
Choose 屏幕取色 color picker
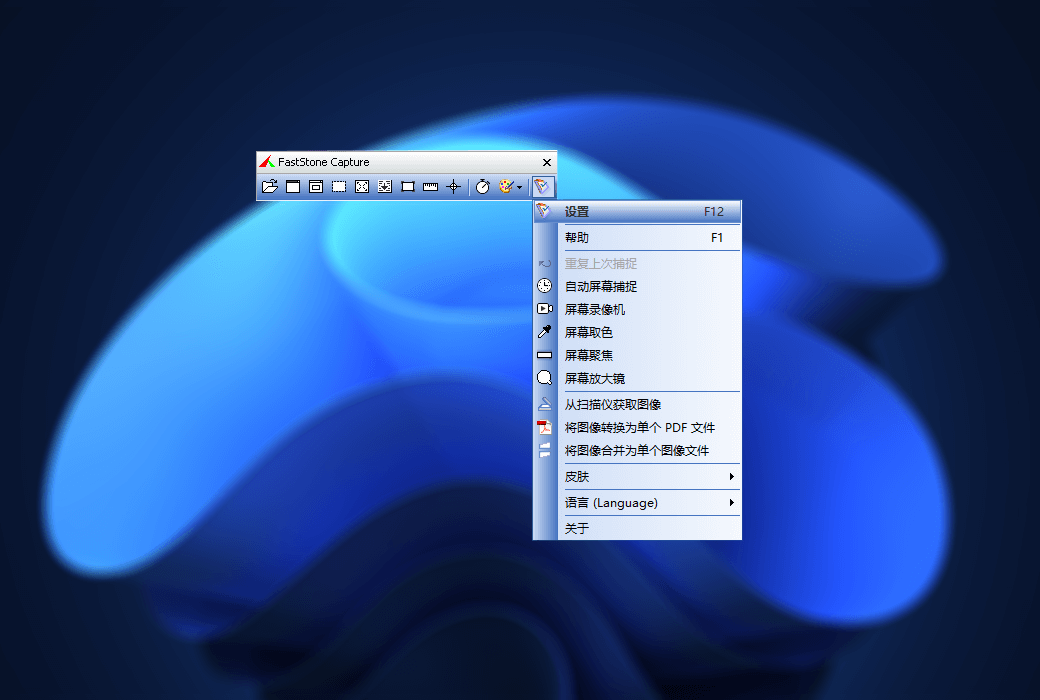coord(637,332)
